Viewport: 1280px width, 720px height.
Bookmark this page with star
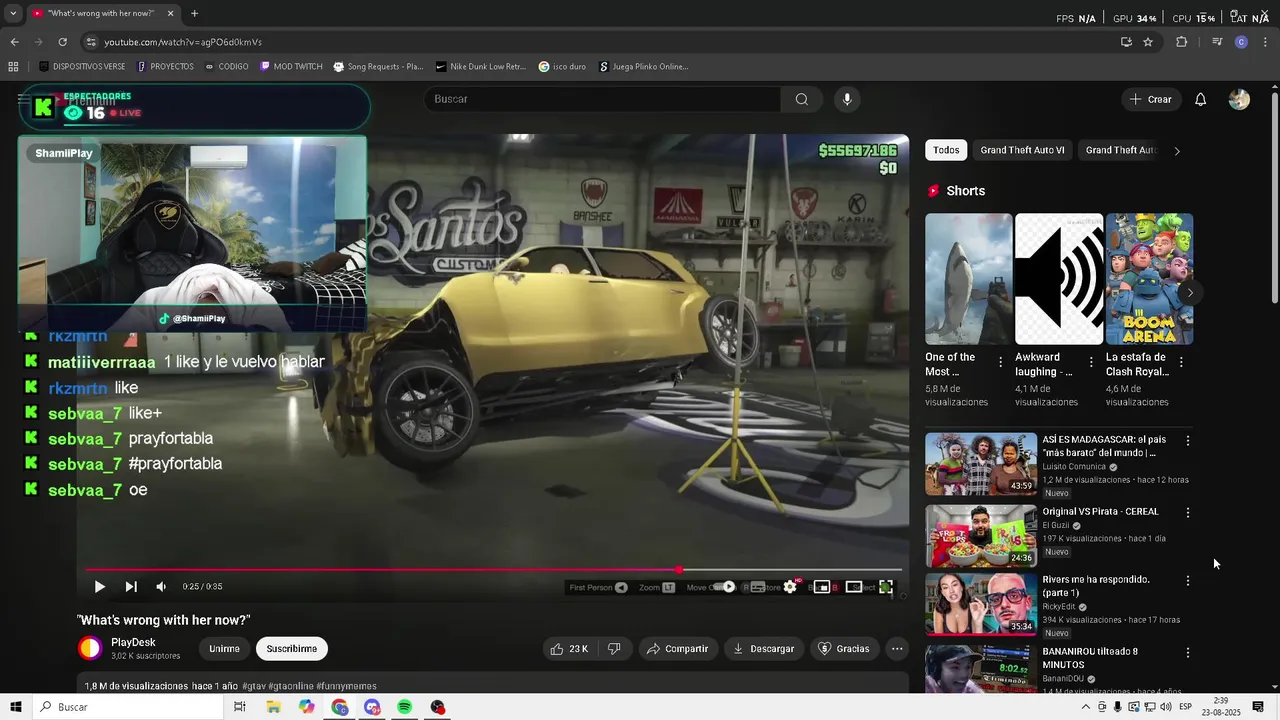1148,42
